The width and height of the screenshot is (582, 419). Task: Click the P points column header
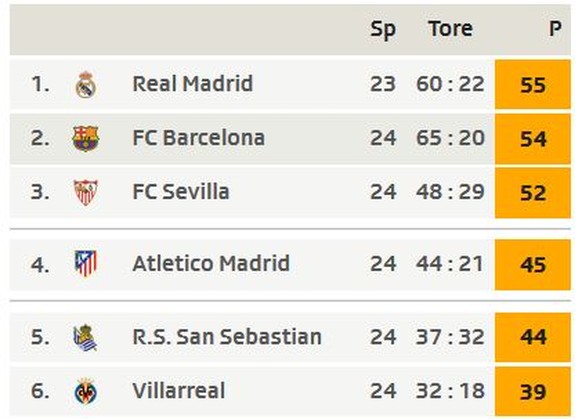(555, 29)
